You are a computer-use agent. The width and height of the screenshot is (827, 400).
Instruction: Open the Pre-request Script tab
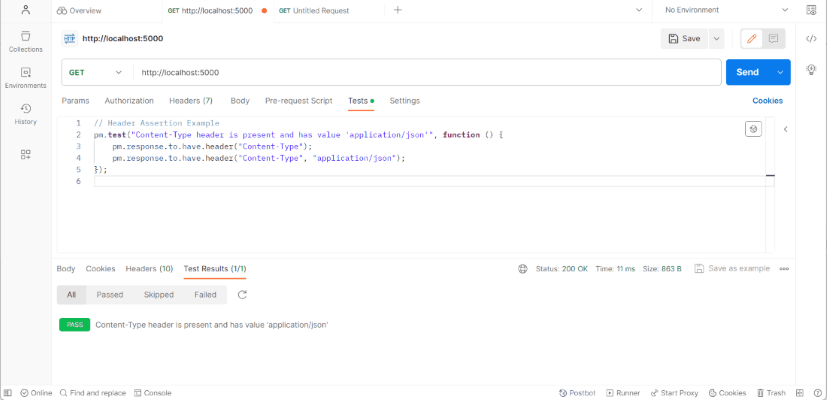point(299,100)
